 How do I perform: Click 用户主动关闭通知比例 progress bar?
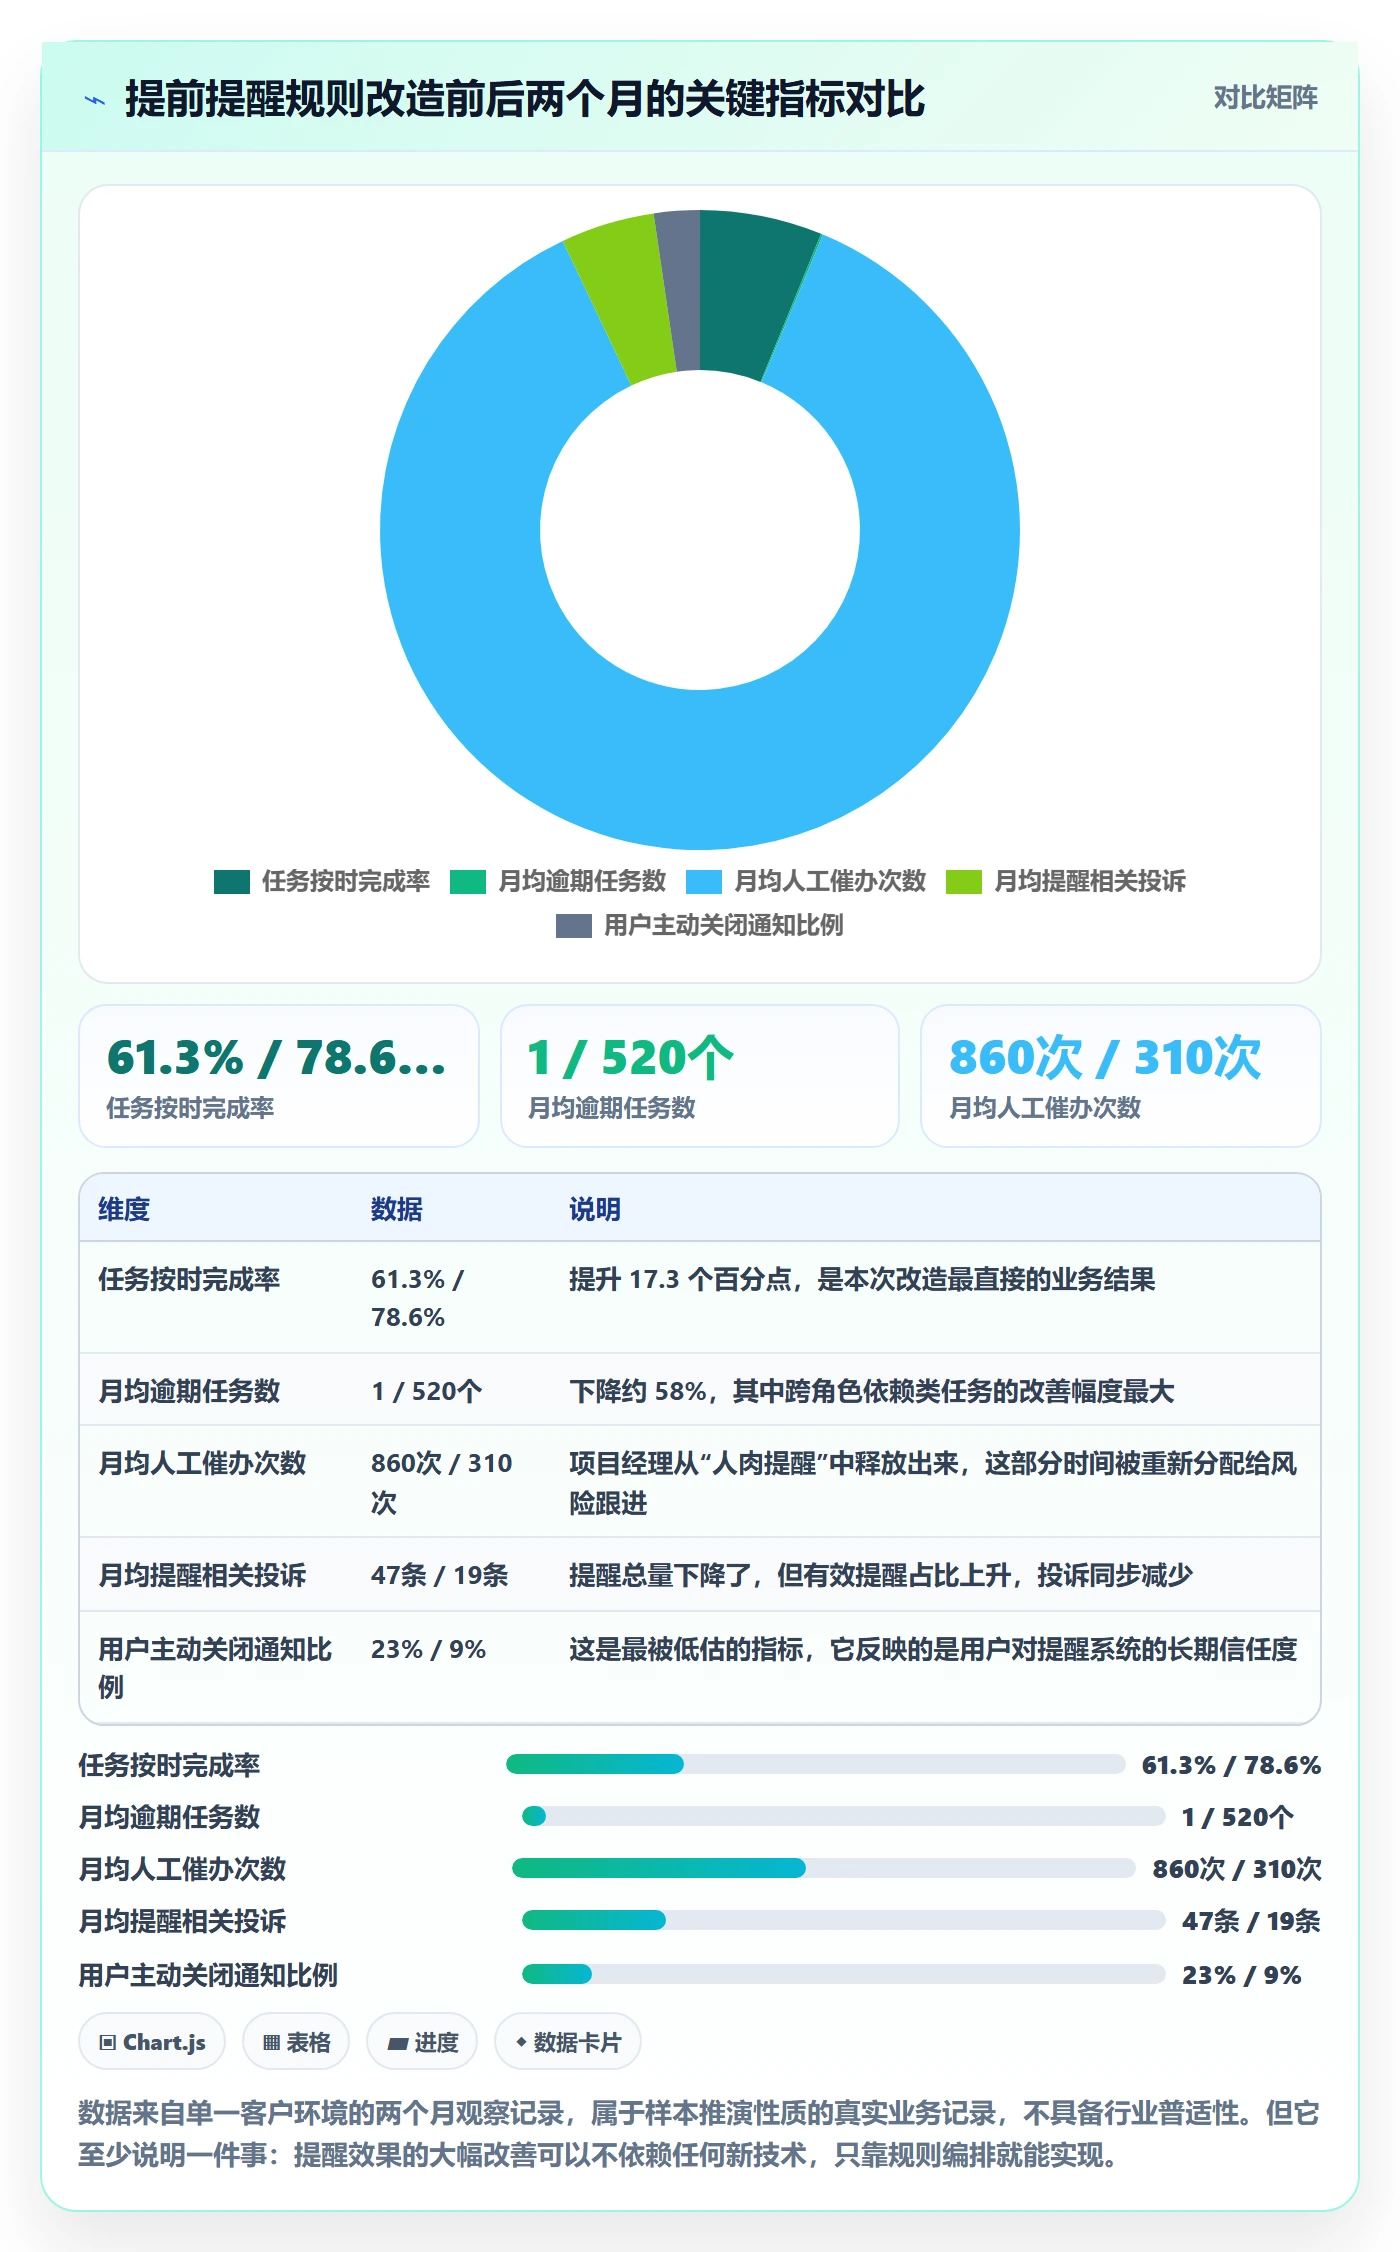[x=844, y=1974]
